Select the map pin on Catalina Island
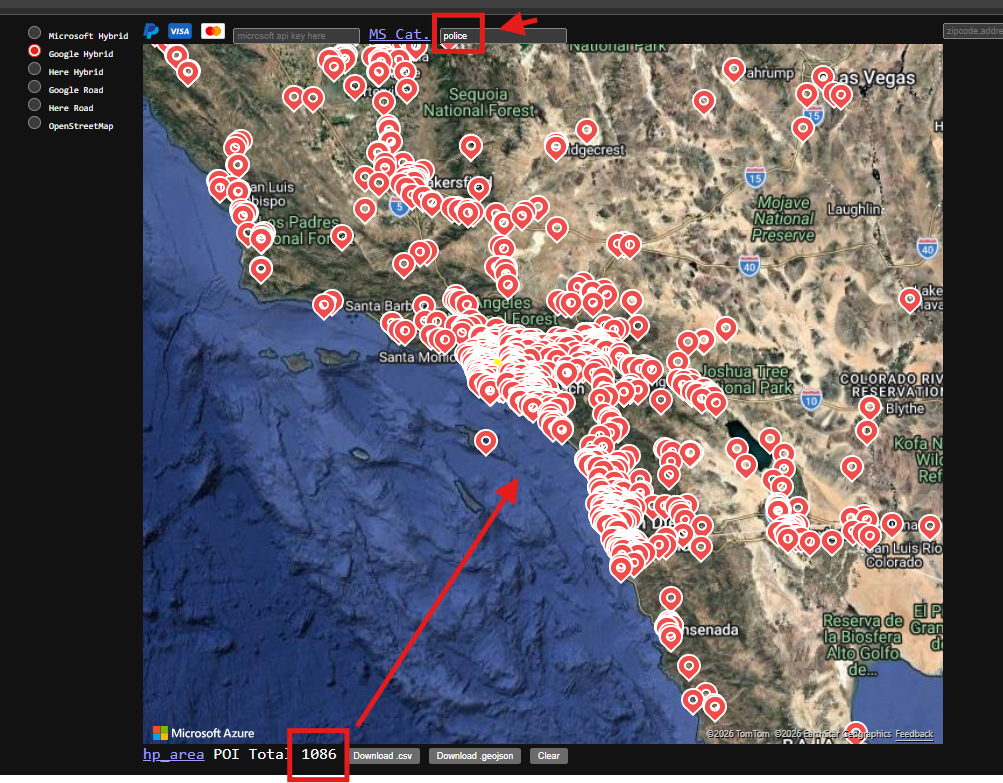The height and width of the screenshot is (783, 1003). click(486, 439)
